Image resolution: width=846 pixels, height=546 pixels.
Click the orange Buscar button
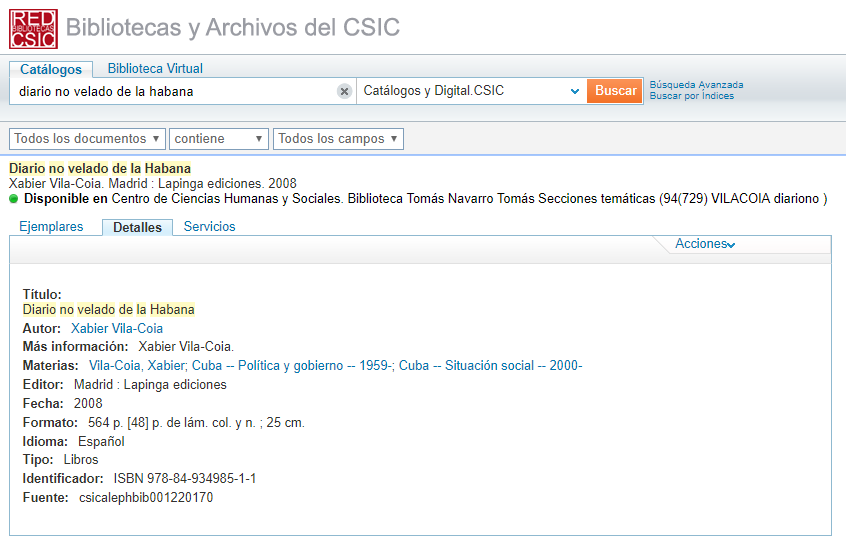tap(615, 91)
